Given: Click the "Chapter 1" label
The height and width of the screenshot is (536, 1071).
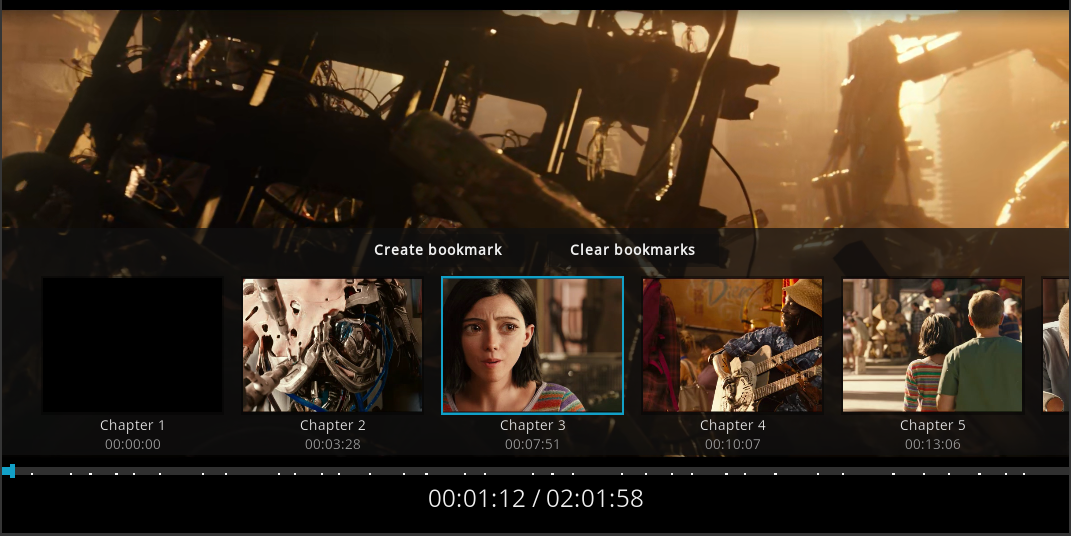Looking at the screenshot, I should click(133, 425).
